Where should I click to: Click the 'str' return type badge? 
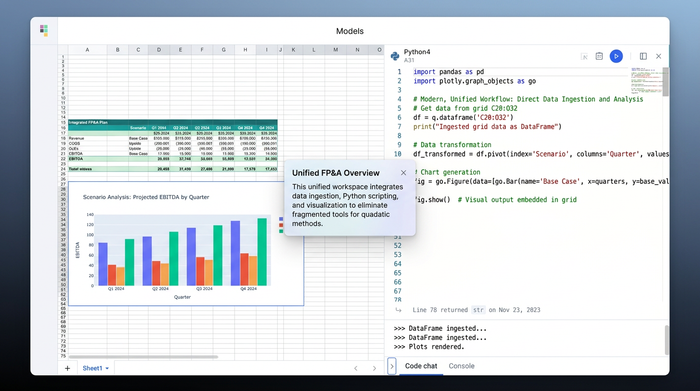tap(478, 310)
